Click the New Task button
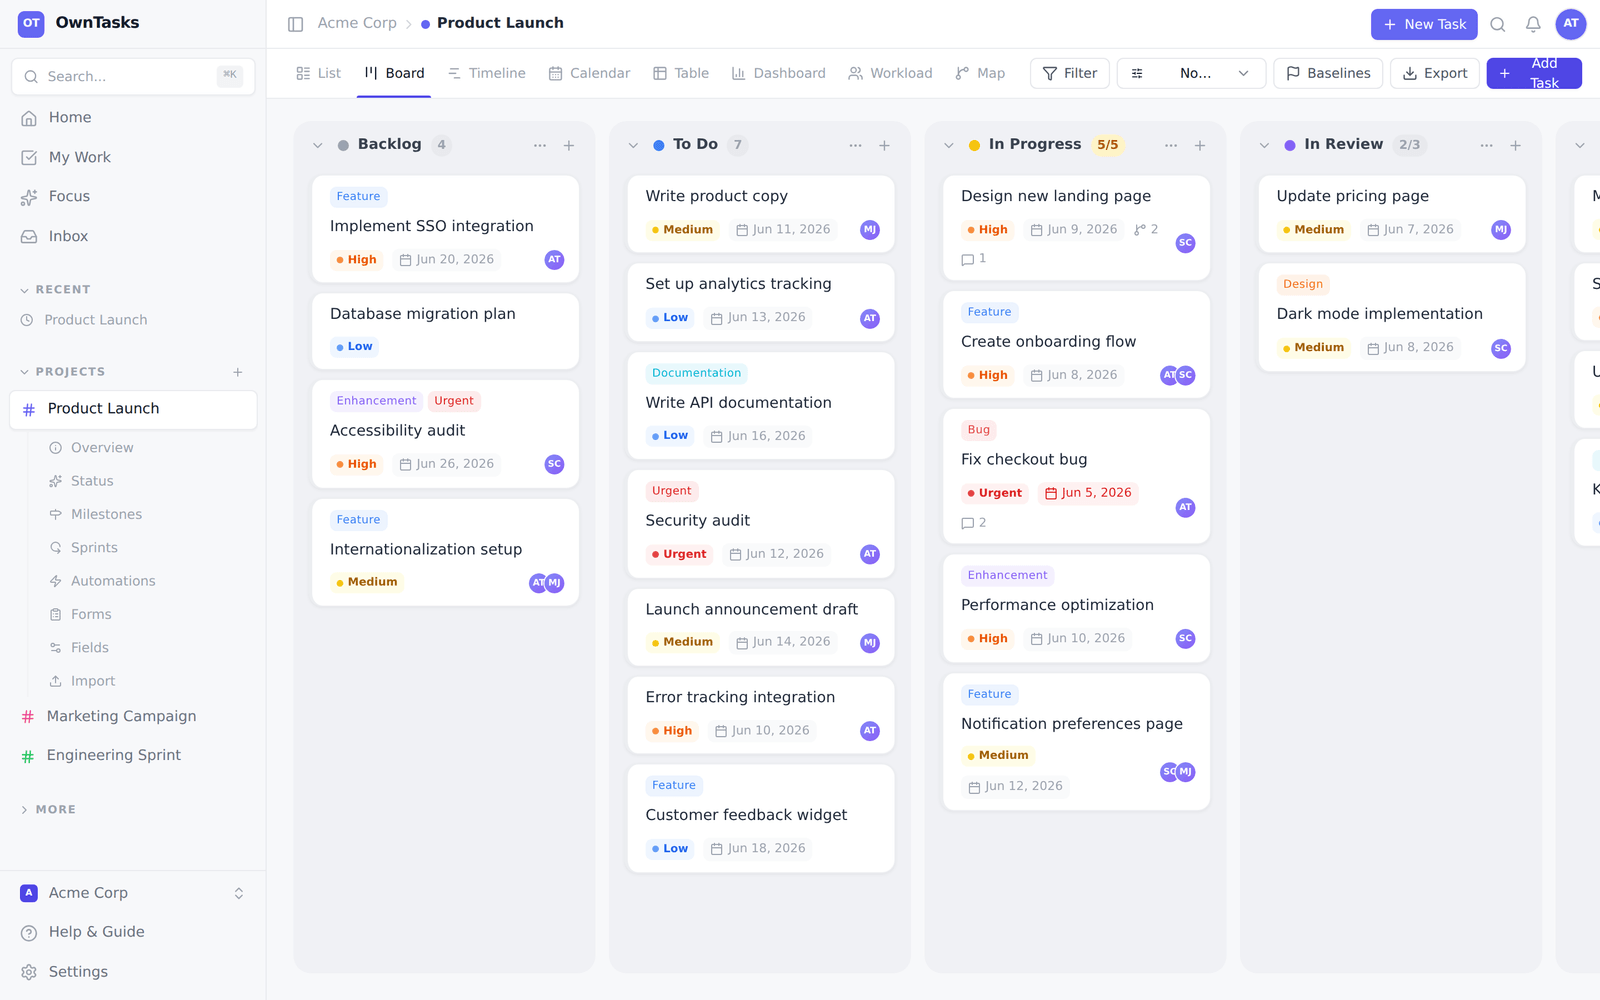Screen dimensions: 1600x1000 click(1424, 24)
